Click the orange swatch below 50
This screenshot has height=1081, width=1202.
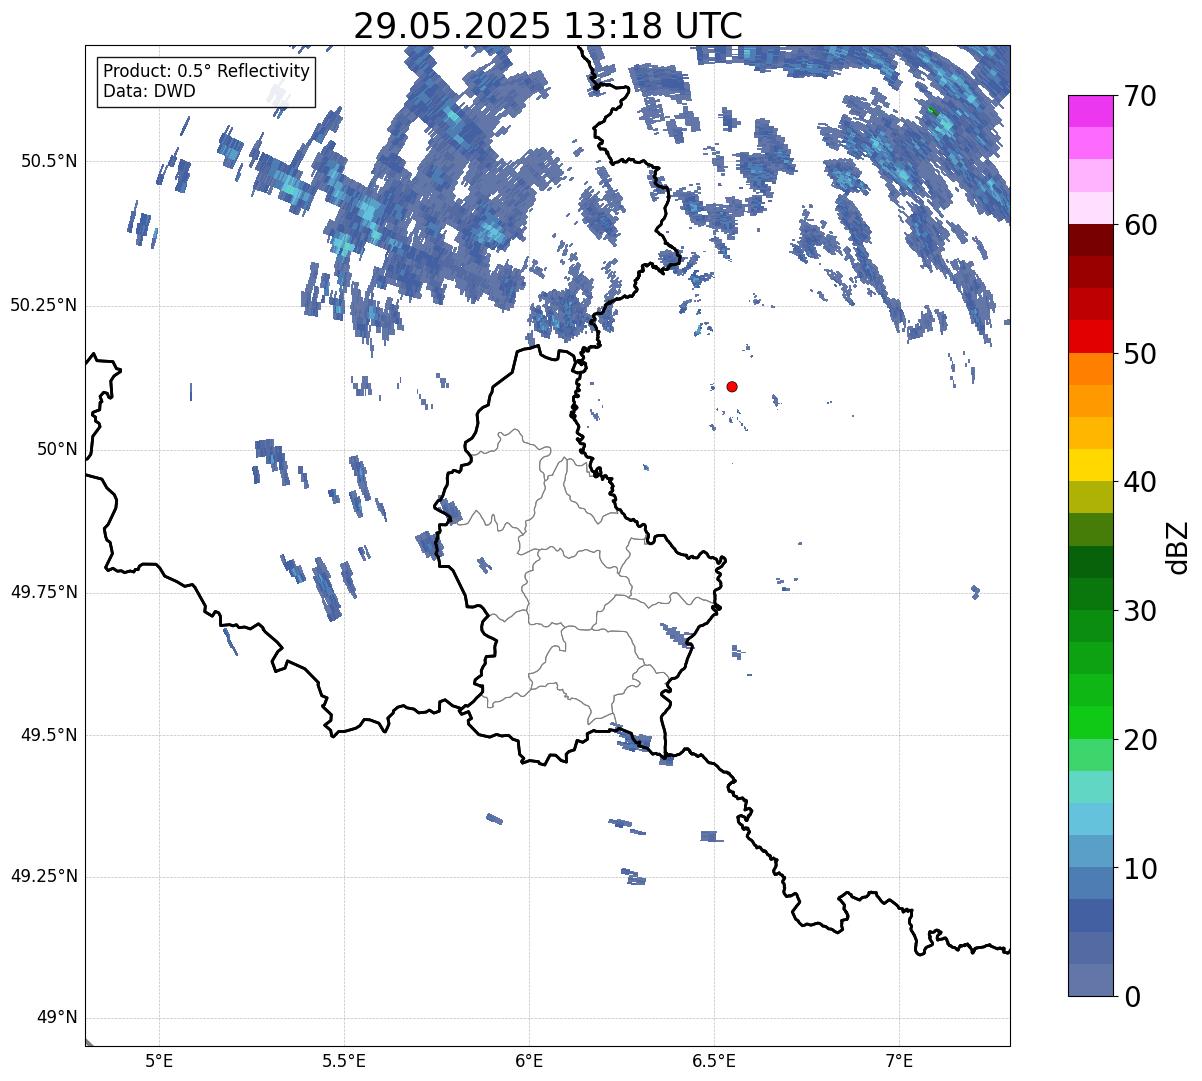(1090, 368)
